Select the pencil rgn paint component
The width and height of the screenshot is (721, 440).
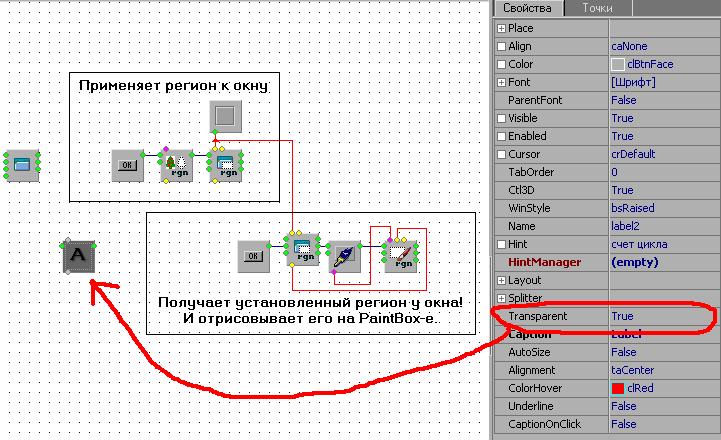click(401, 255)
